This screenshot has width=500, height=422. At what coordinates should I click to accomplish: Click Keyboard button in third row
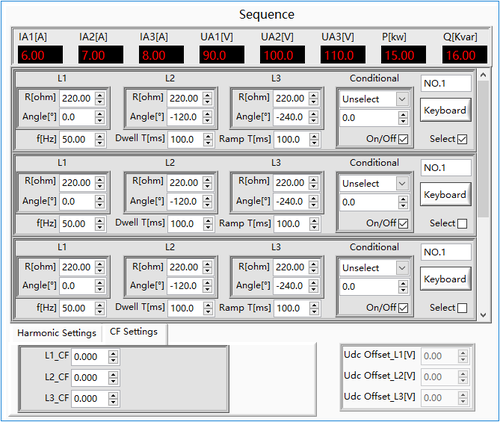point(445,279)
